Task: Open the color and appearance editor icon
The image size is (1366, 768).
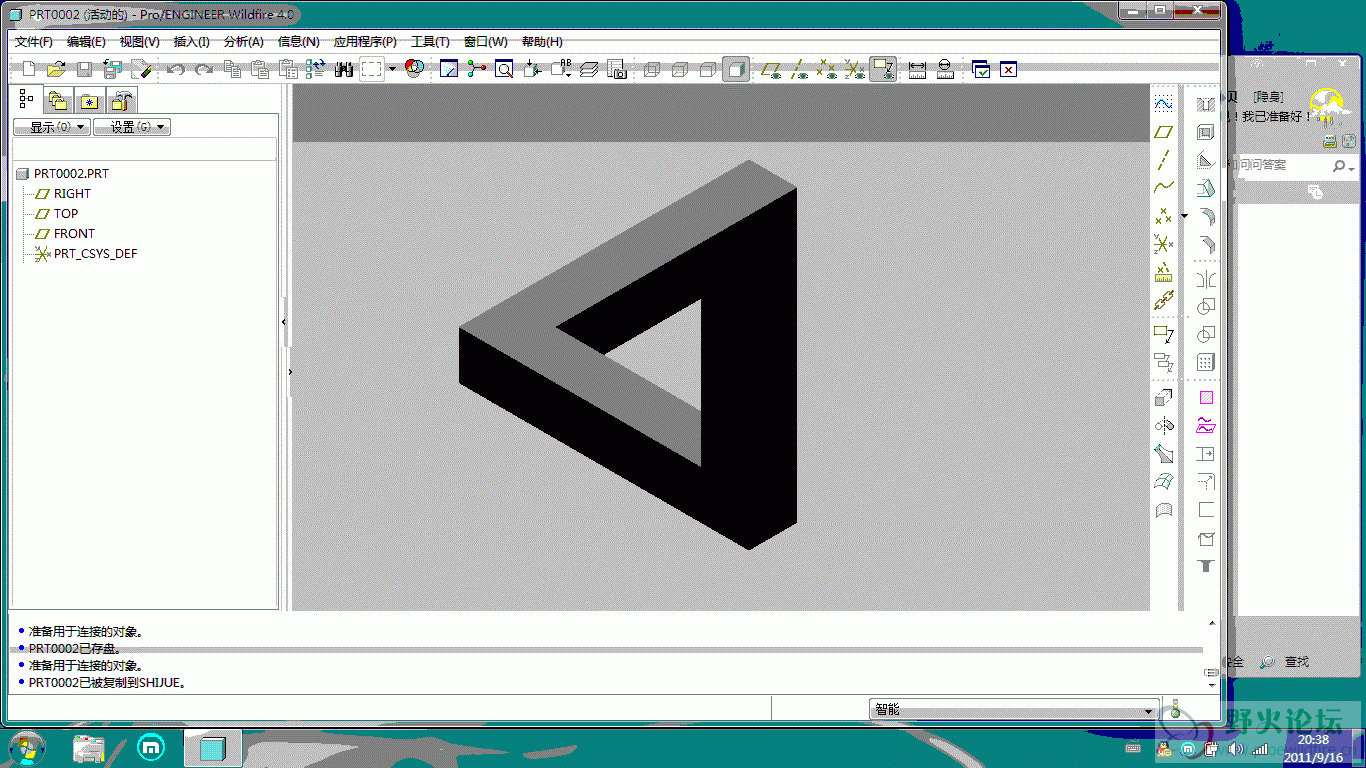Action: pos(415,69)
